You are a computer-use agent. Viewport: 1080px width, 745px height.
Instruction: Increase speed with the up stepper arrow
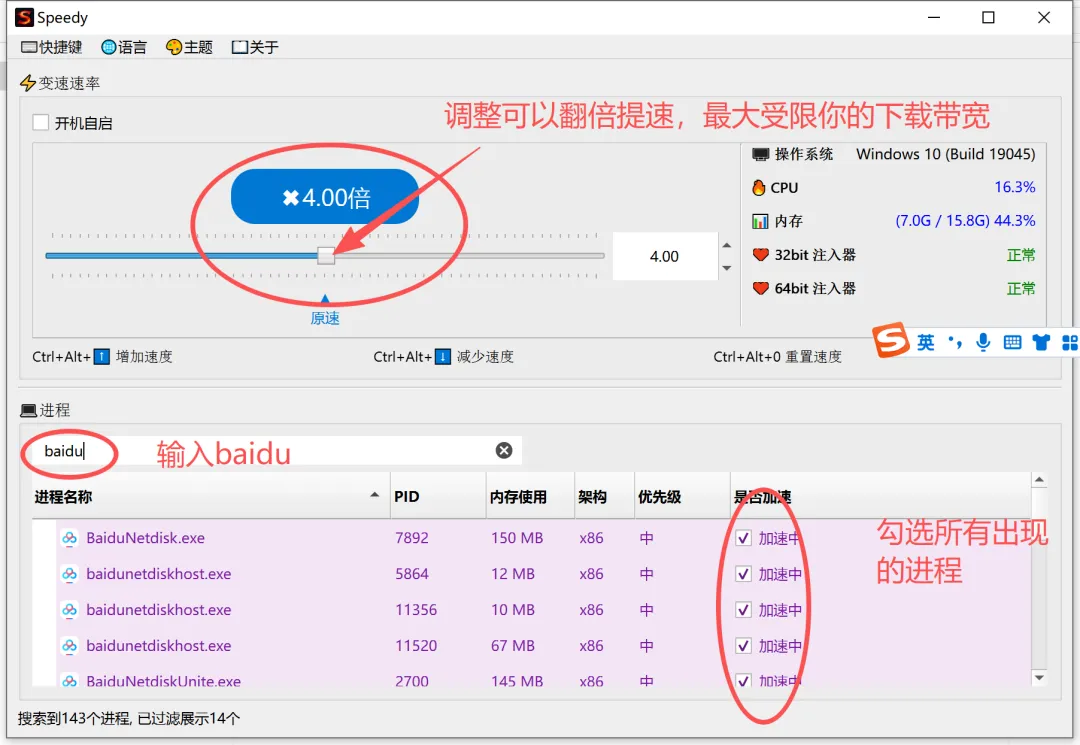727,245
